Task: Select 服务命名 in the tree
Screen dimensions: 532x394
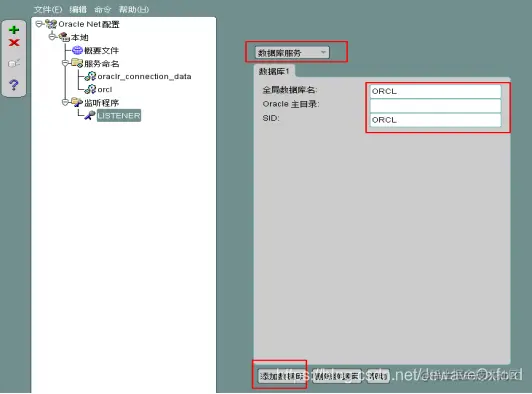Action: click(101, 63)
